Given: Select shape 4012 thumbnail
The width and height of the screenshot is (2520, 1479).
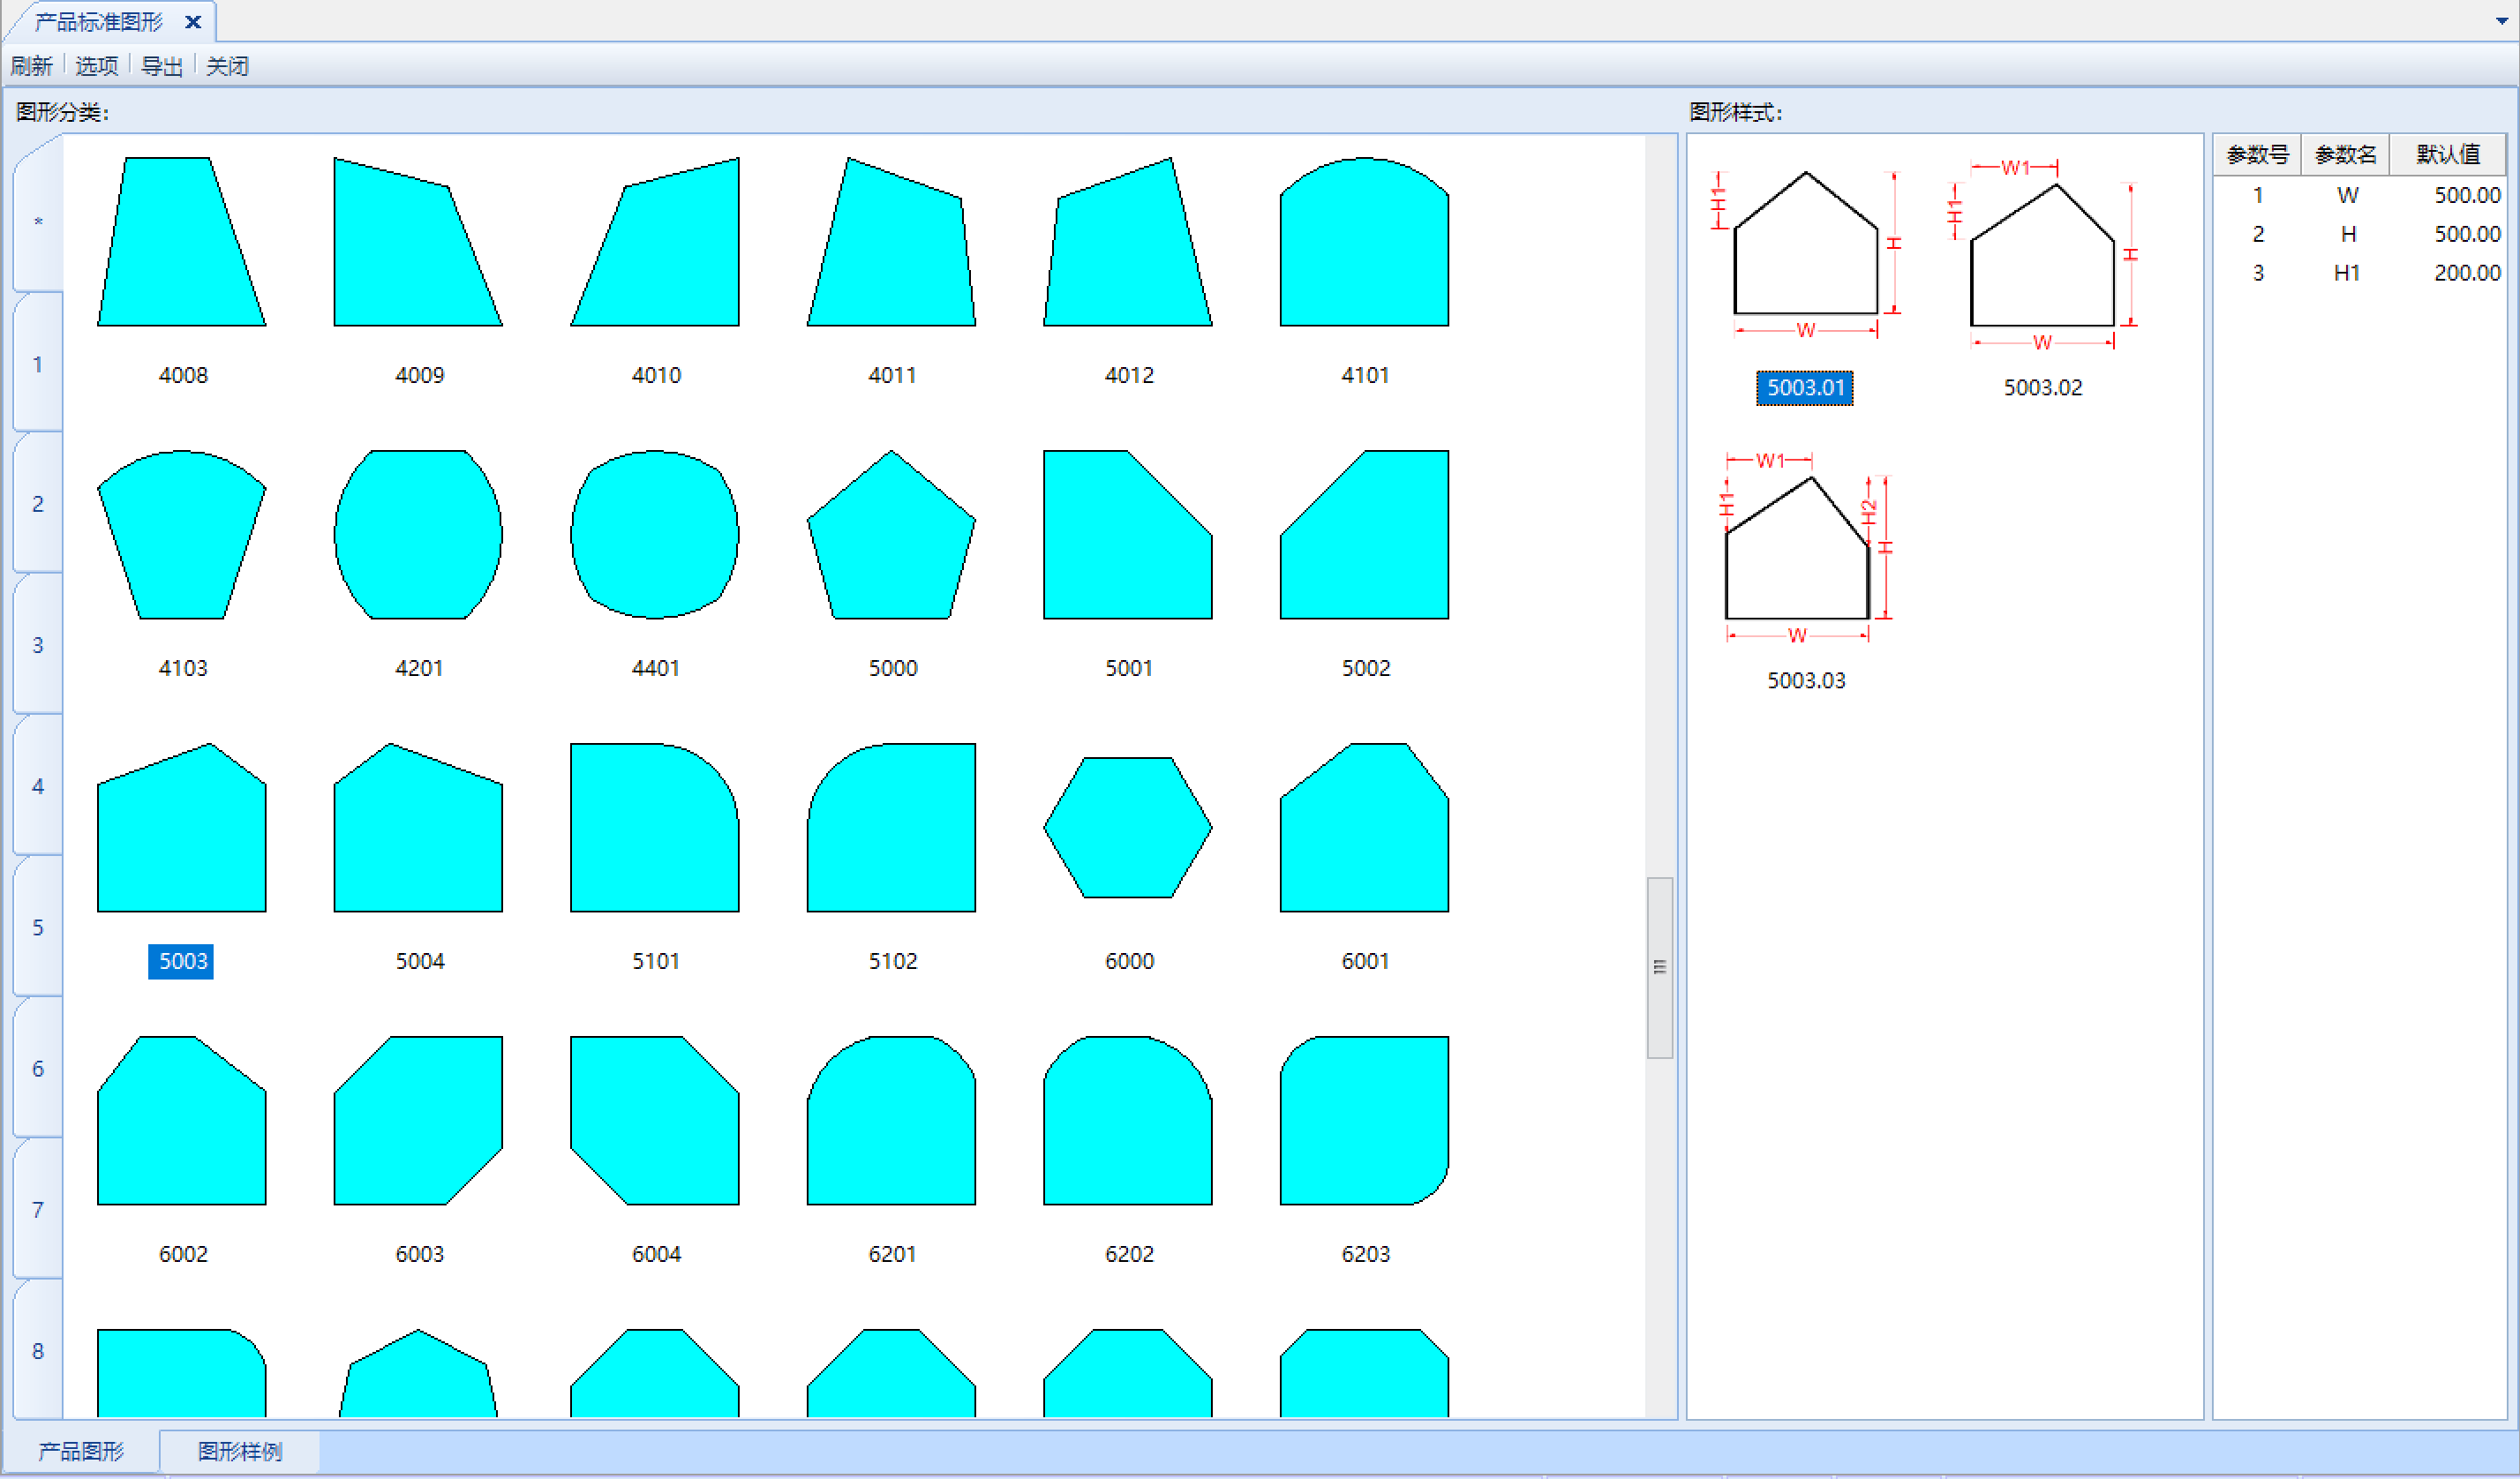Looking at the screenshot, I should point(1128,241).
